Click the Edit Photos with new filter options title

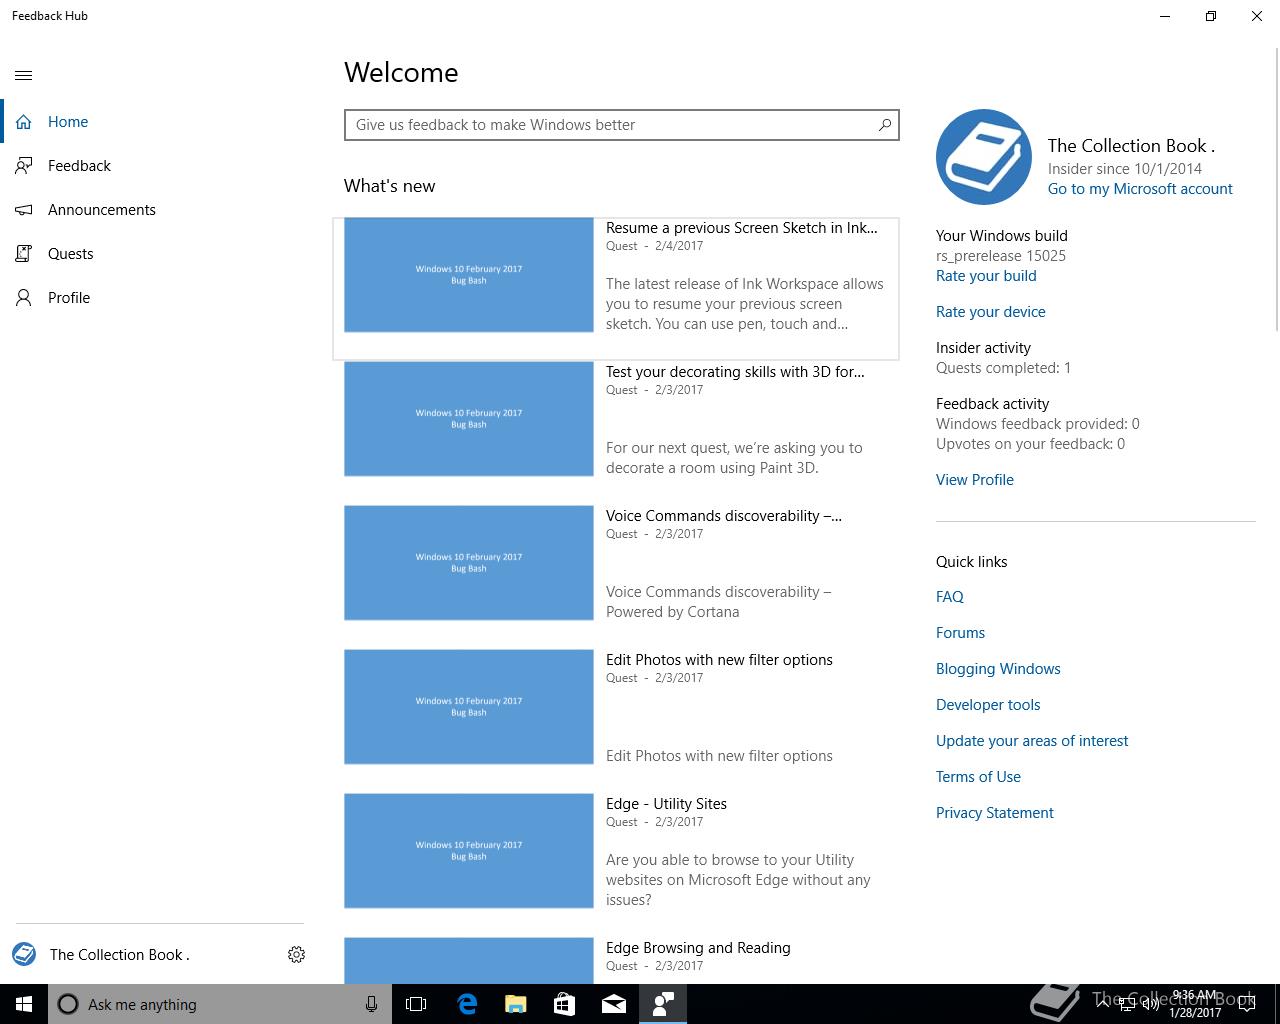(x=719, y=660)
